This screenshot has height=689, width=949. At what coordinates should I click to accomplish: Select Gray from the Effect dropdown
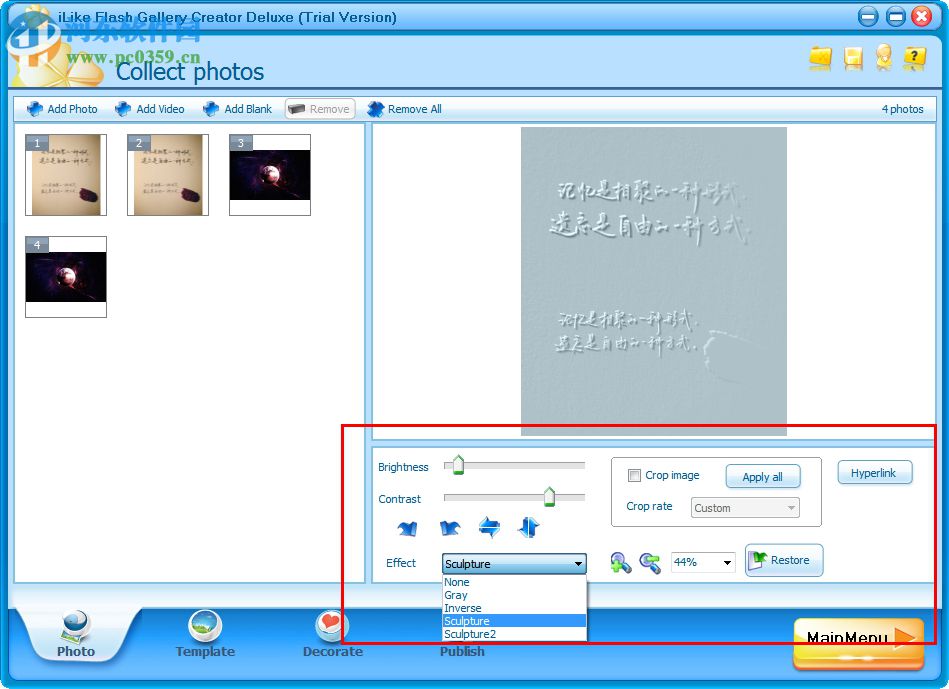[x=459, y=594]
